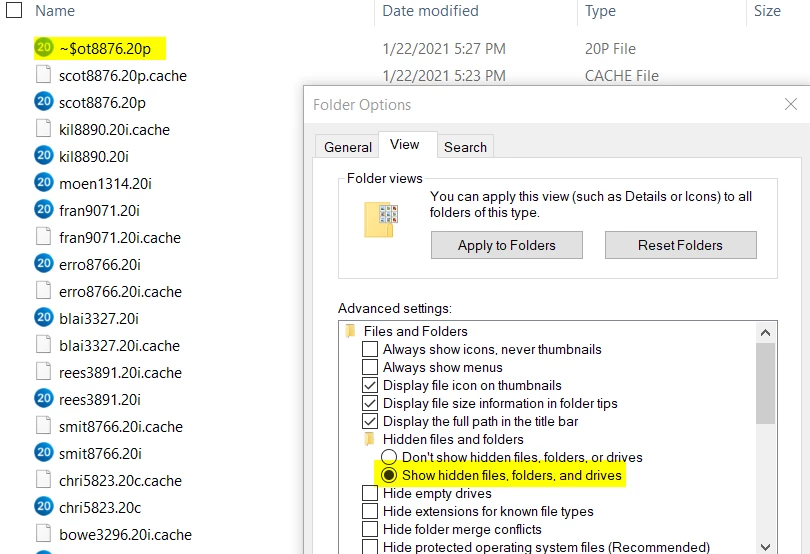Select the ~$ot8876.20p file icon
Image resolution: width=810 pixels, height=554 pixels.
click(44, 48)
